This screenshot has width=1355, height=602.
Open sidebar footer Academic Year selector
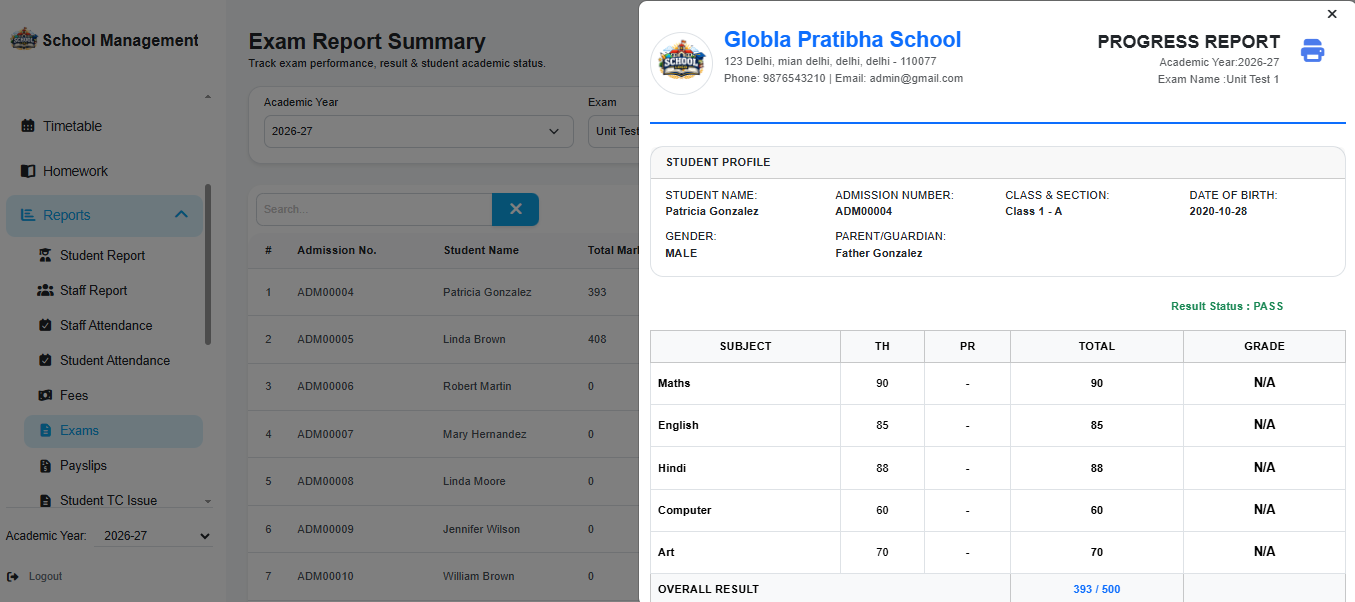tap(154, 536)
